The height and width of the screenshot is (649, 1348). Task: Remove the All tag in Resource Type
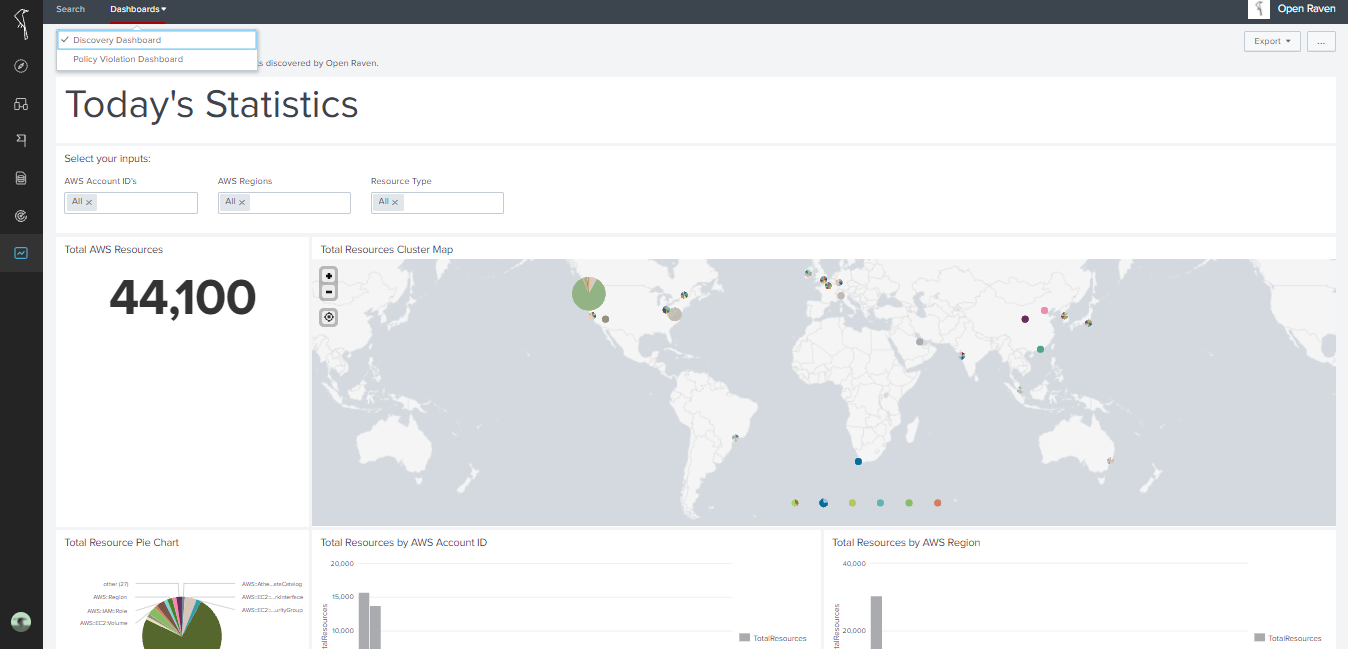tap(395, 202)
